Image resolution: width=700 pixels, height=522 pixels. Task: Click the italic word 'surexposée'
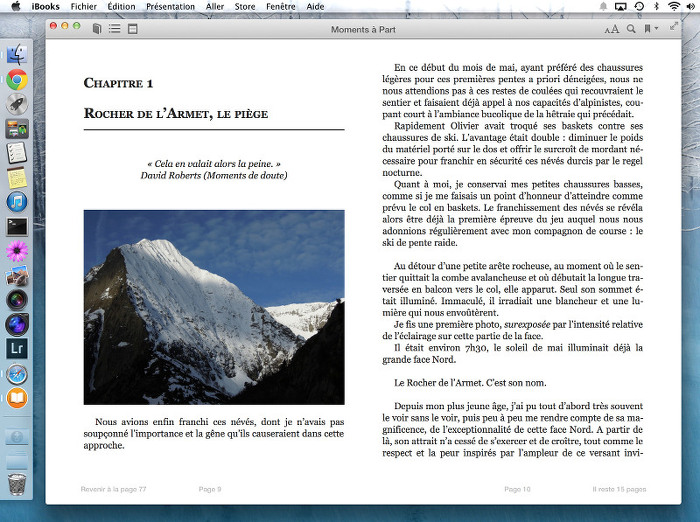[527, 325]
